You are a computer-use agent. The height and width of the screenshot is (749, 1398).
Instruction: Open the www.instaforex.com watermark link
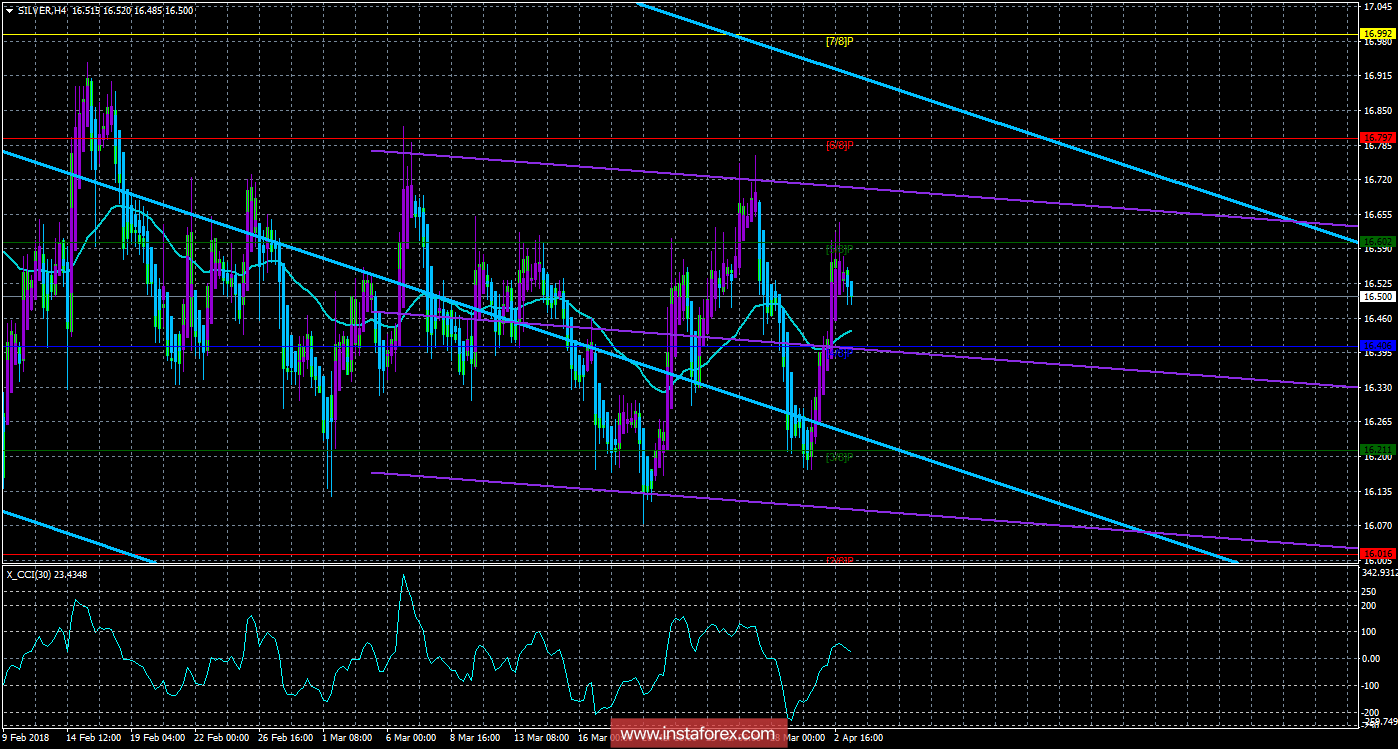tap(697, 735)
